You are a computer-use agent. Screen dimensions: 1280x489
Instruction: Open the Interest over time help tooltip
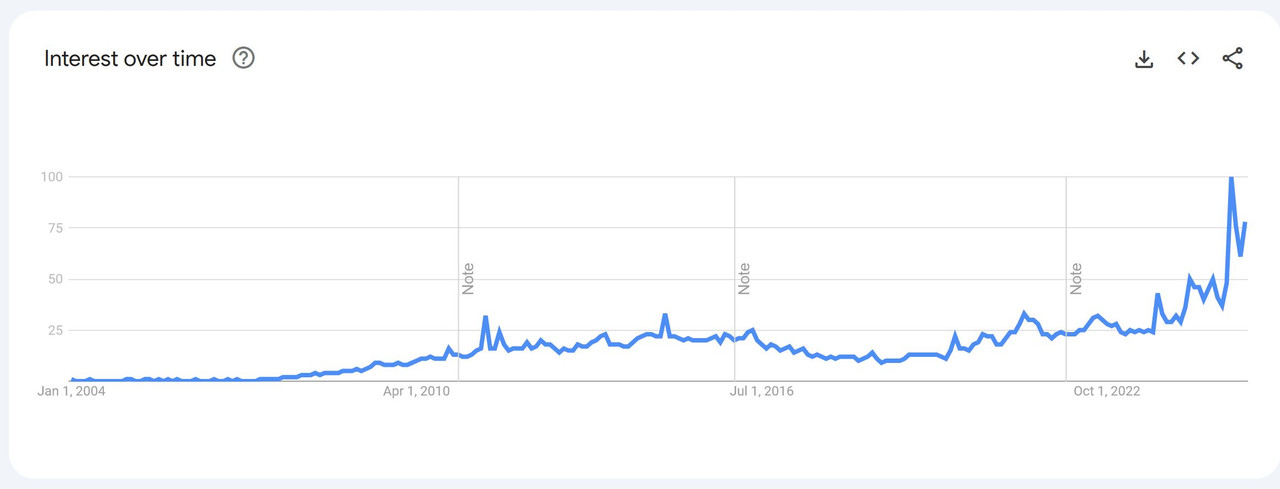click(244, 58)
